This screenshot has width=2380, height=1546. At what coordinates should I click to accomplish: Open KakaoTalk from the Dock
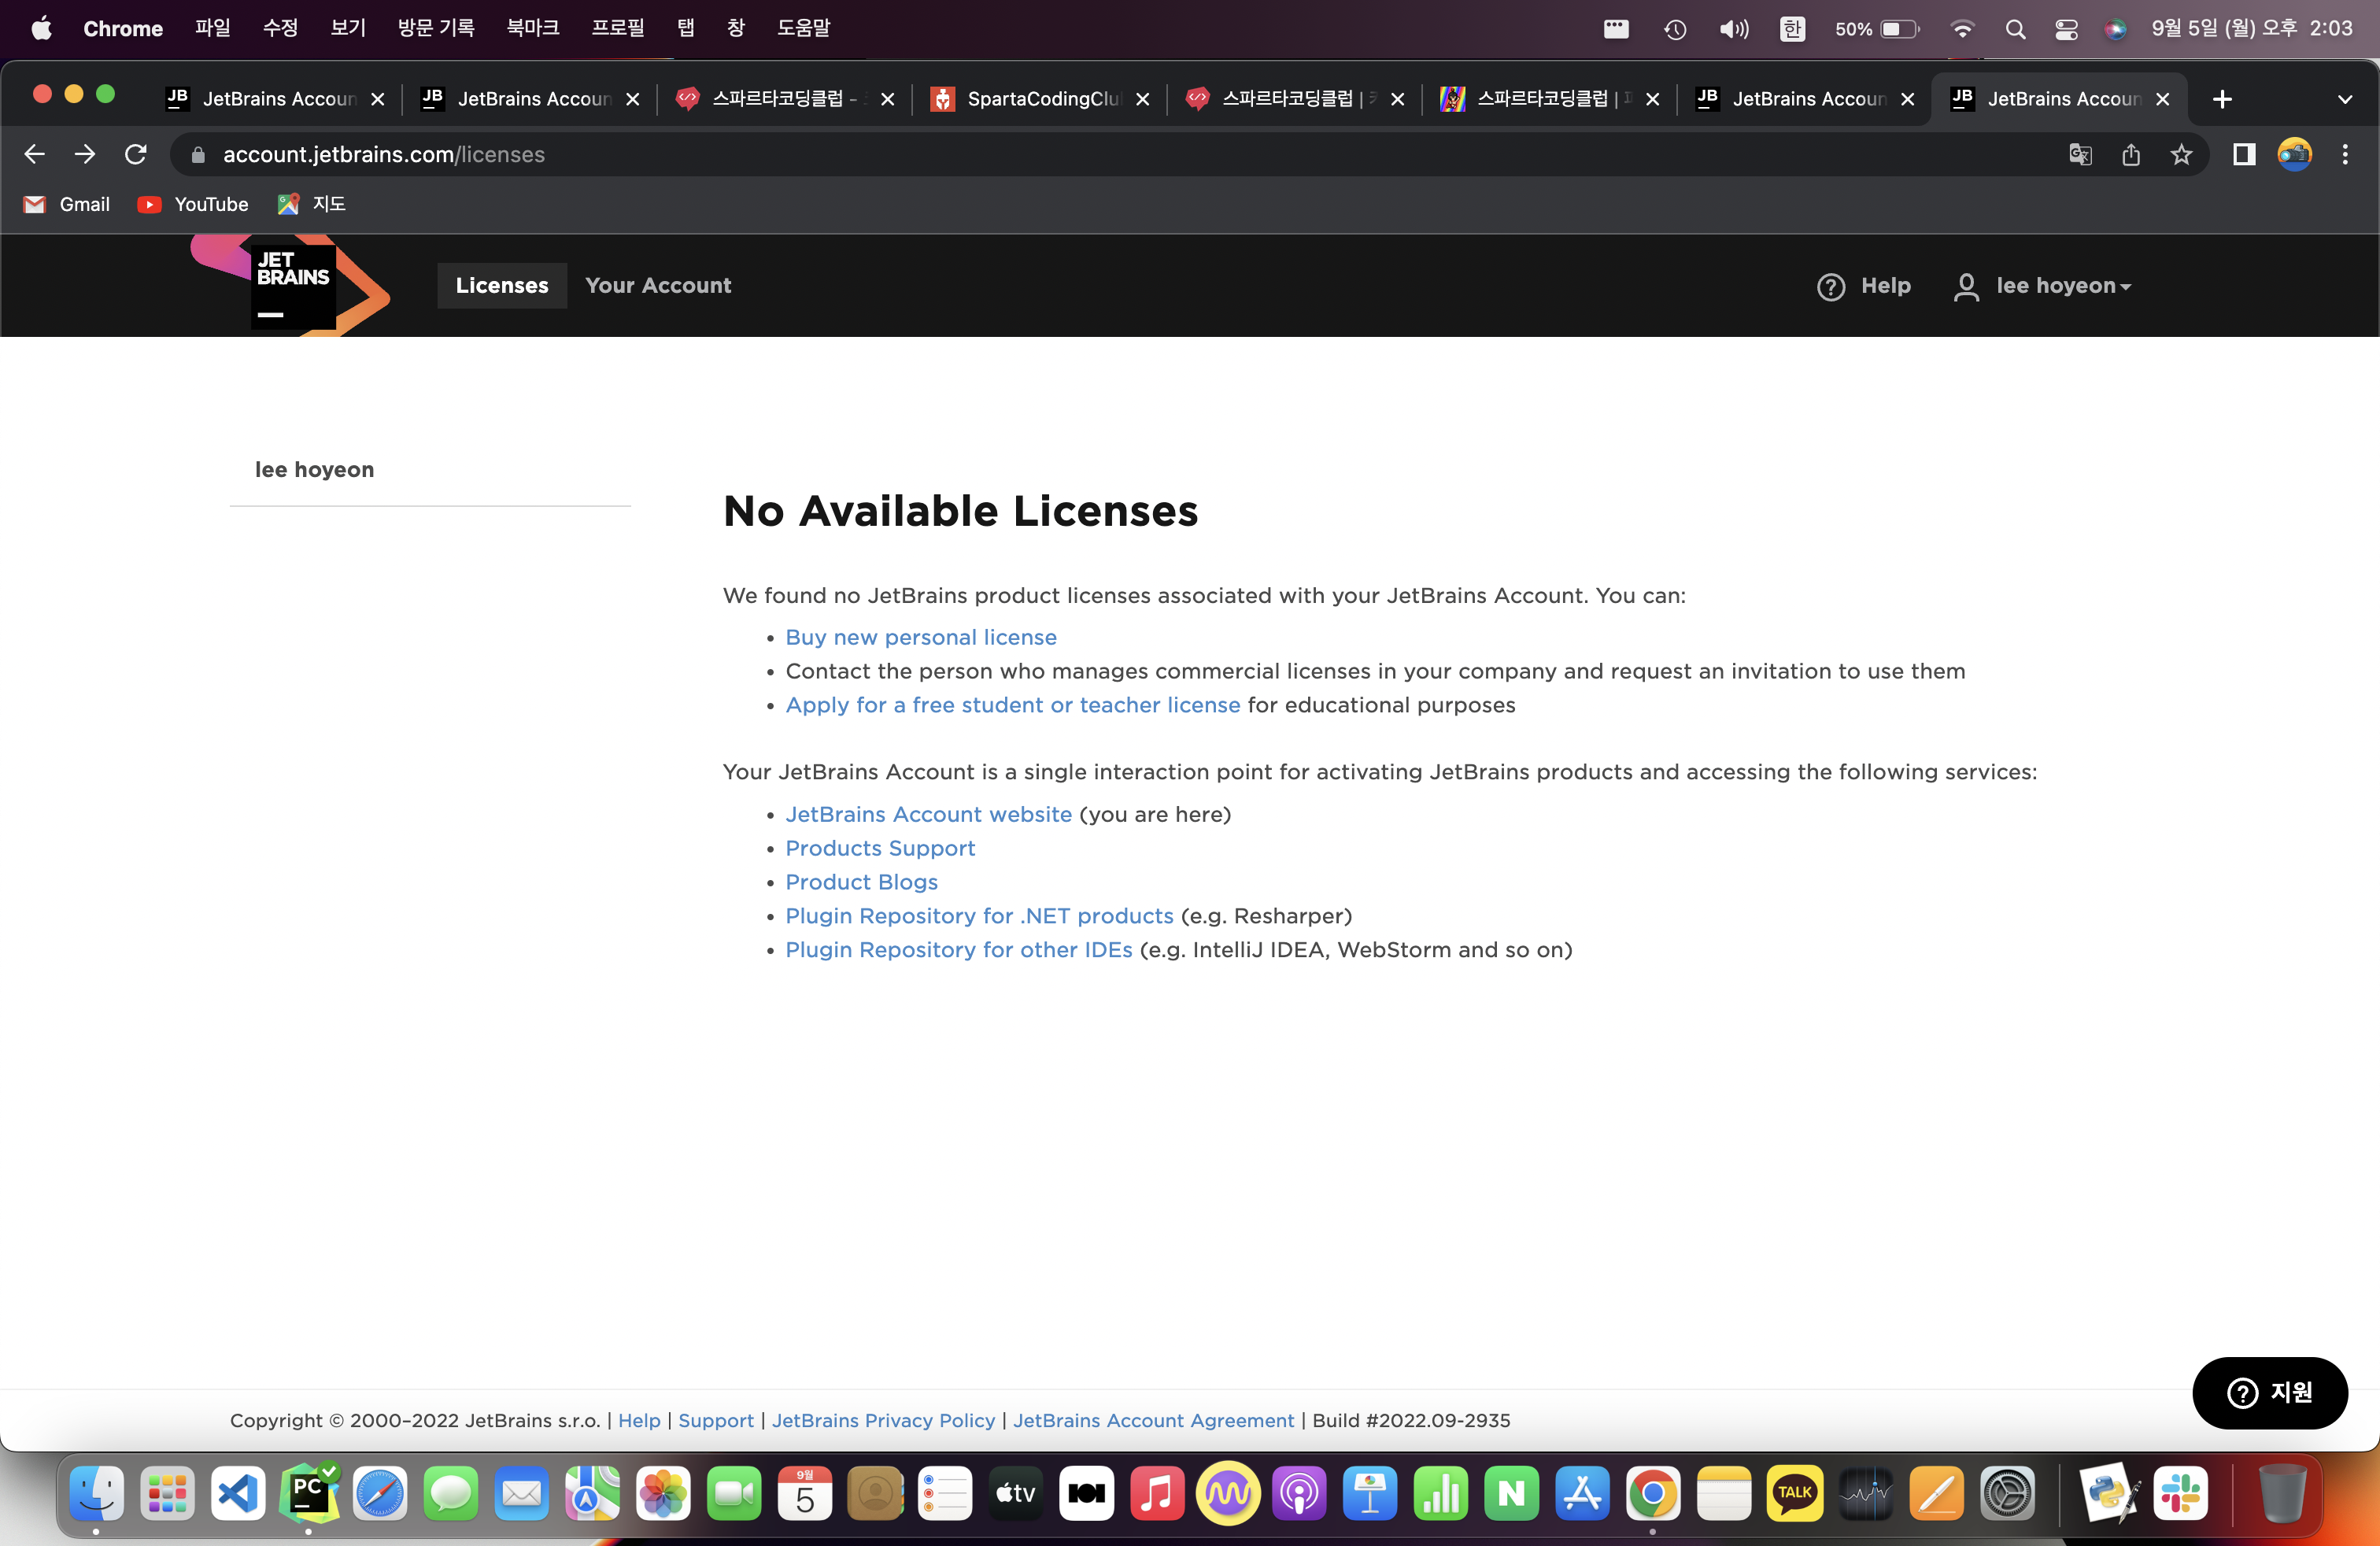point(1794,1493)
